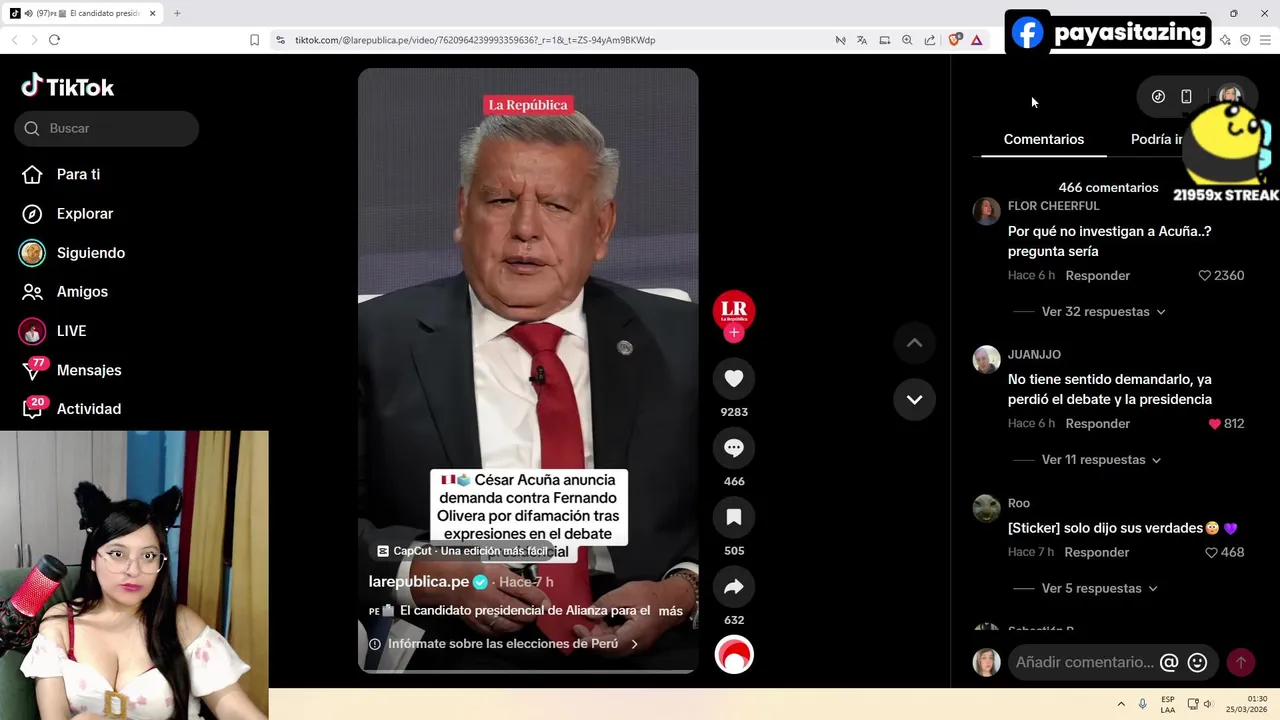The width and height of the screenshot is (1280, 720).
Task: Open taskbar volume icon
Action: (x=1208, y=704)
